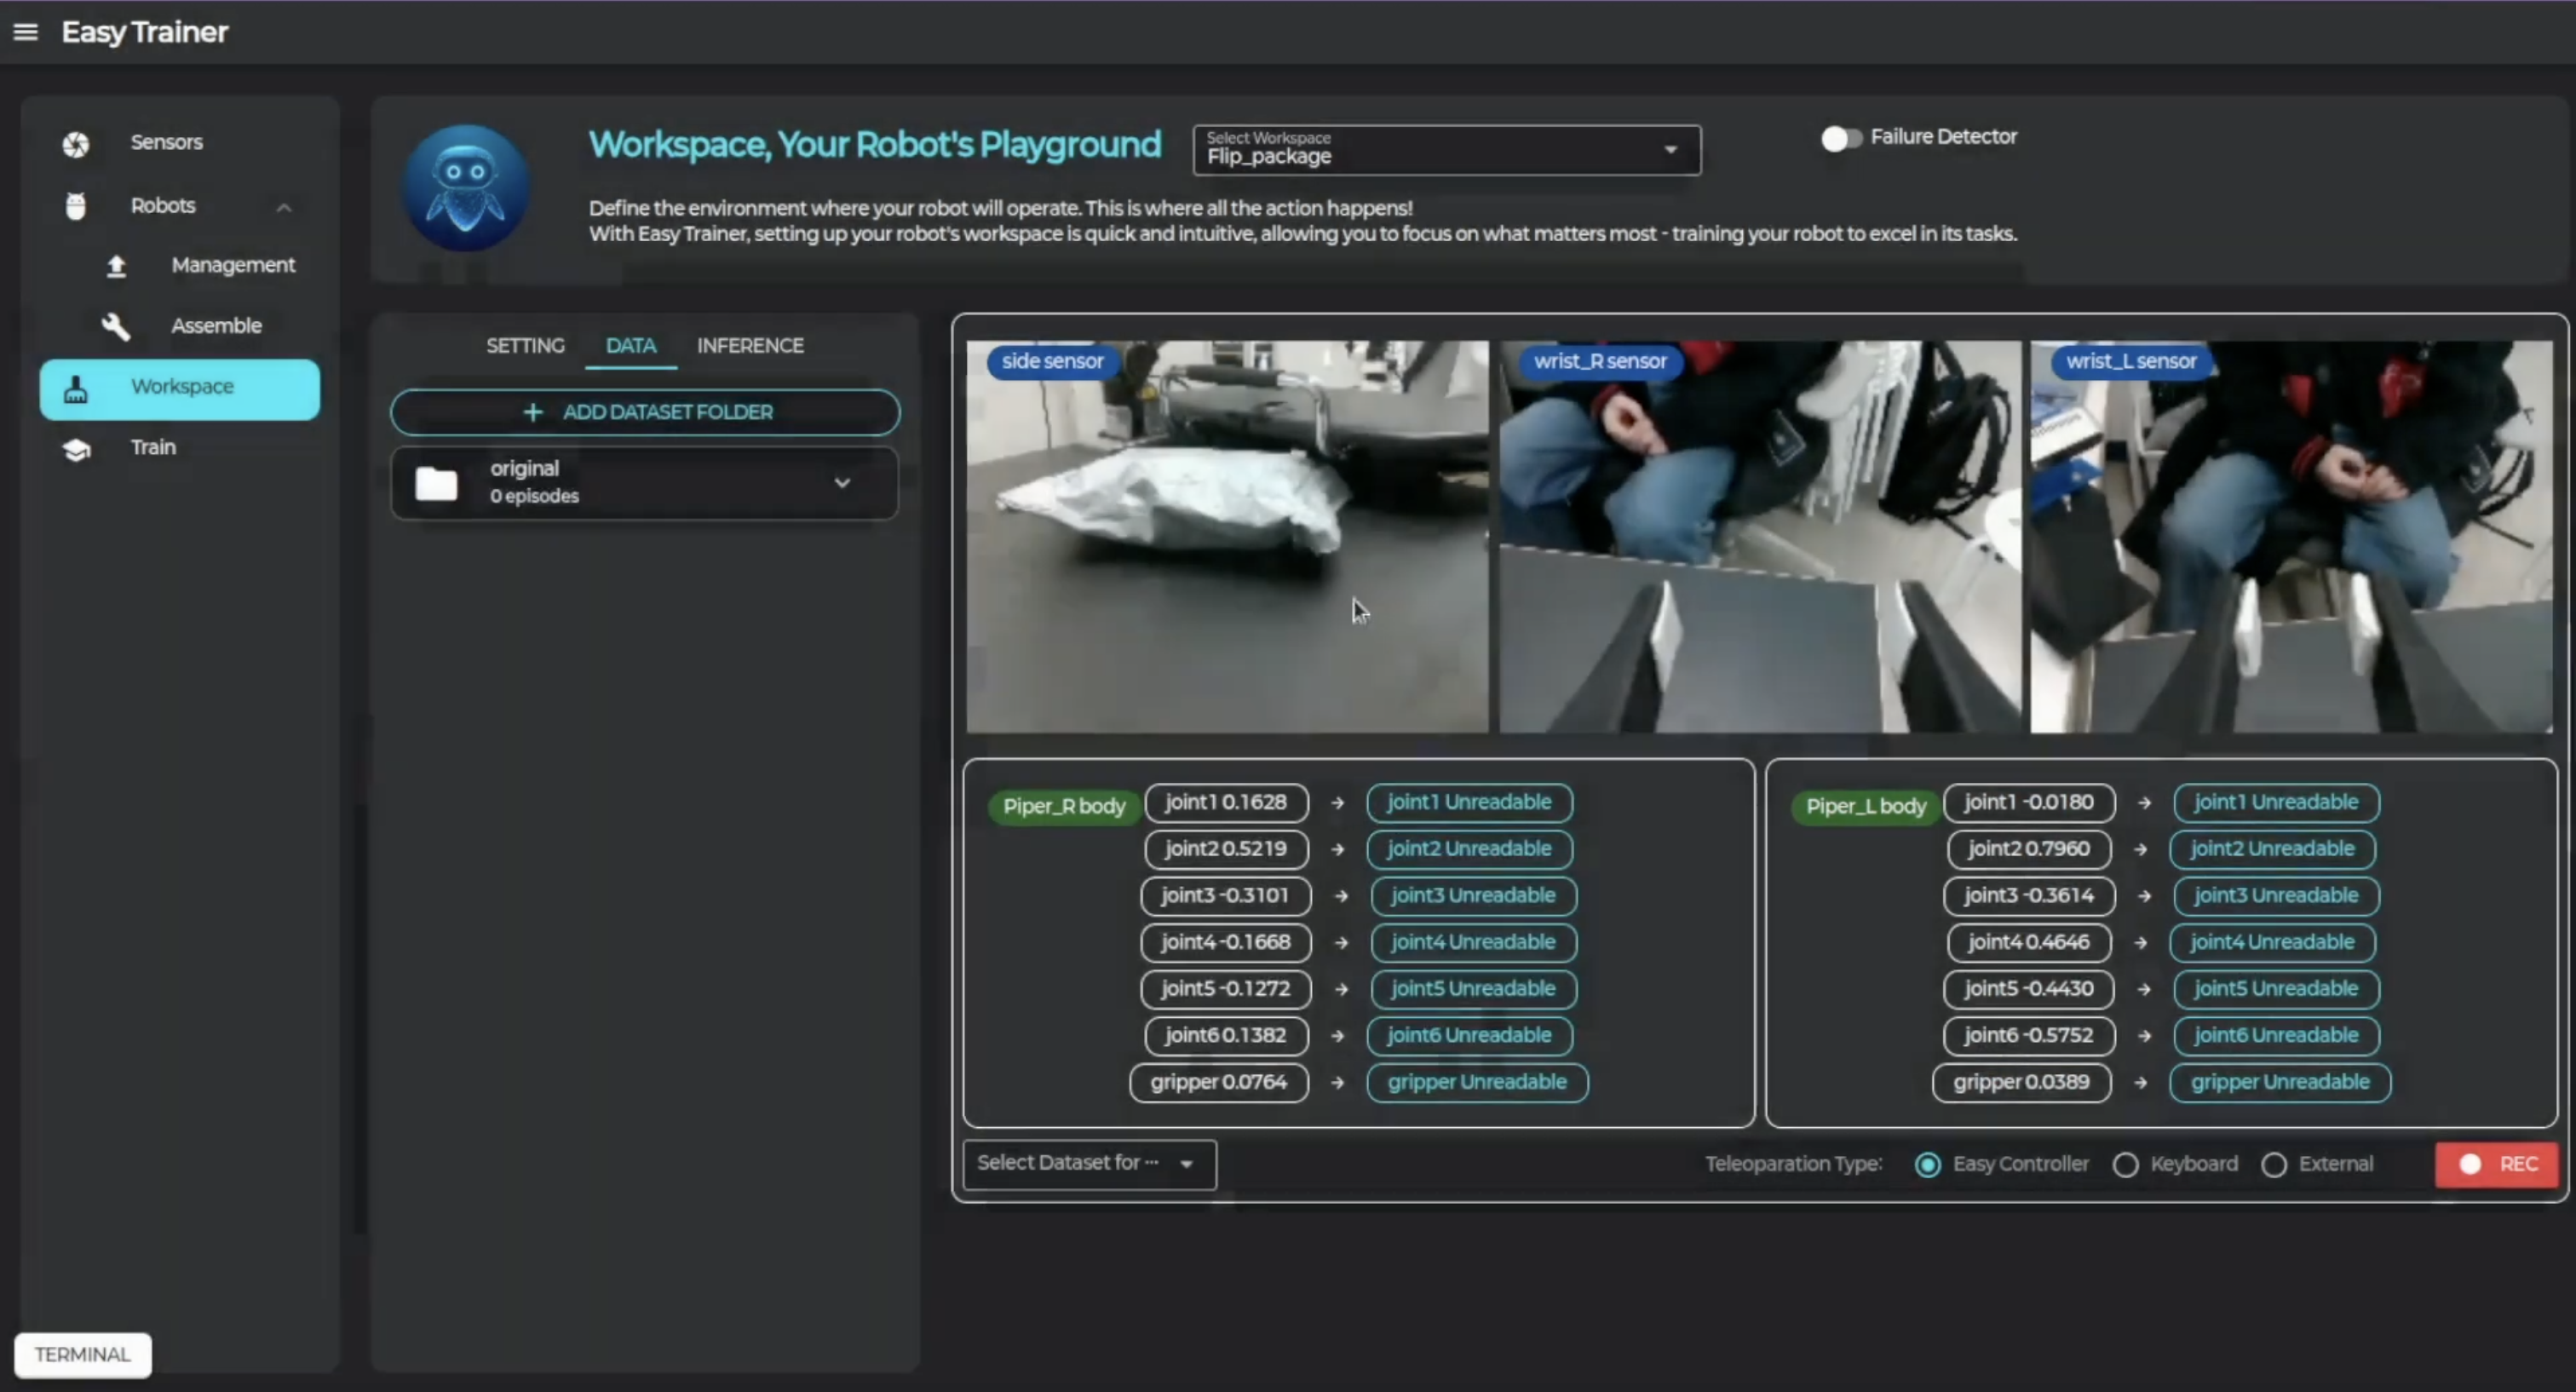Switch to the SETTING tab

pos(525,346)
